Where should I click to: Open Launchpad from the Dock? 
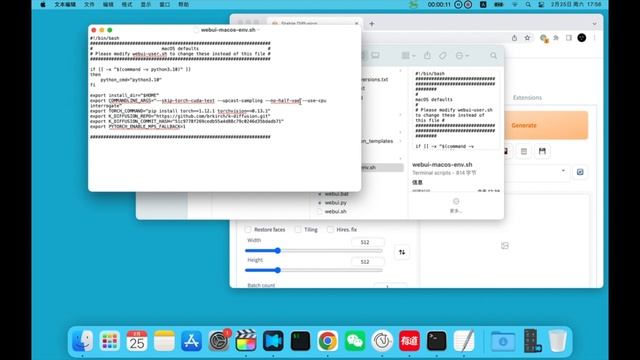110,341
